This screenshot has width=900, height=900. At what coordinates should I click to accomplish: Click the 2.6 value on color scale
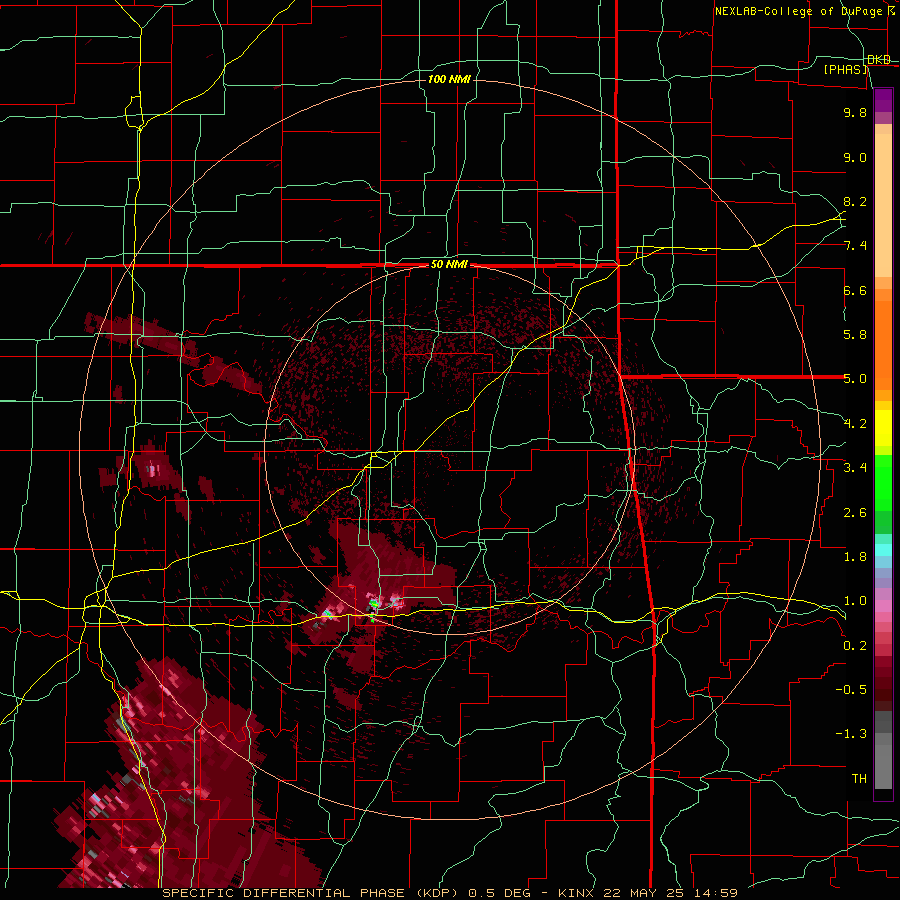click(855, 513)
